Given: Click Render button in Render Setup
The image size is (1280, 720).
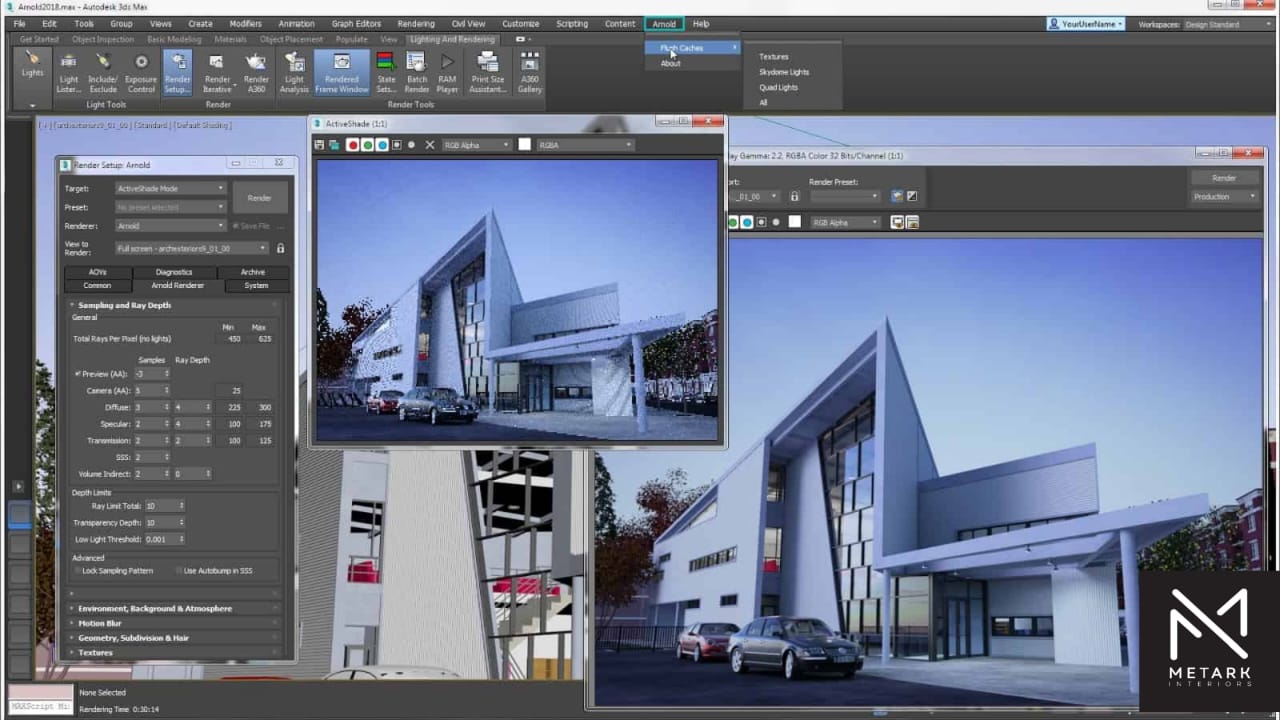Looking at the screenshot, I should pos(259,198).
